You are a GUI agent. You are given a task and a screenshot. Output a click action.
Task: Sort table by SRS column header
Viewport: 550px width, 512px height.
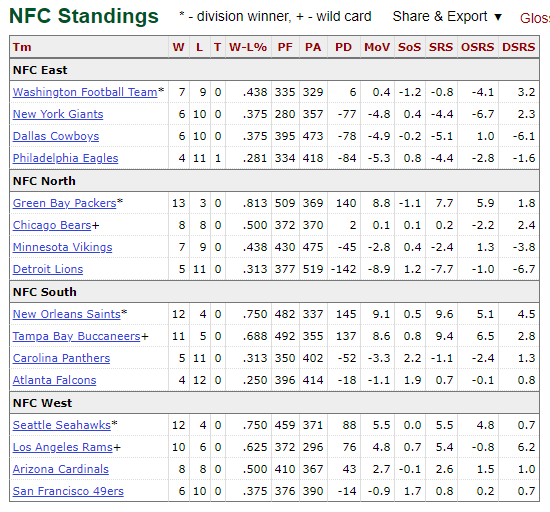[x=441, y=47]
